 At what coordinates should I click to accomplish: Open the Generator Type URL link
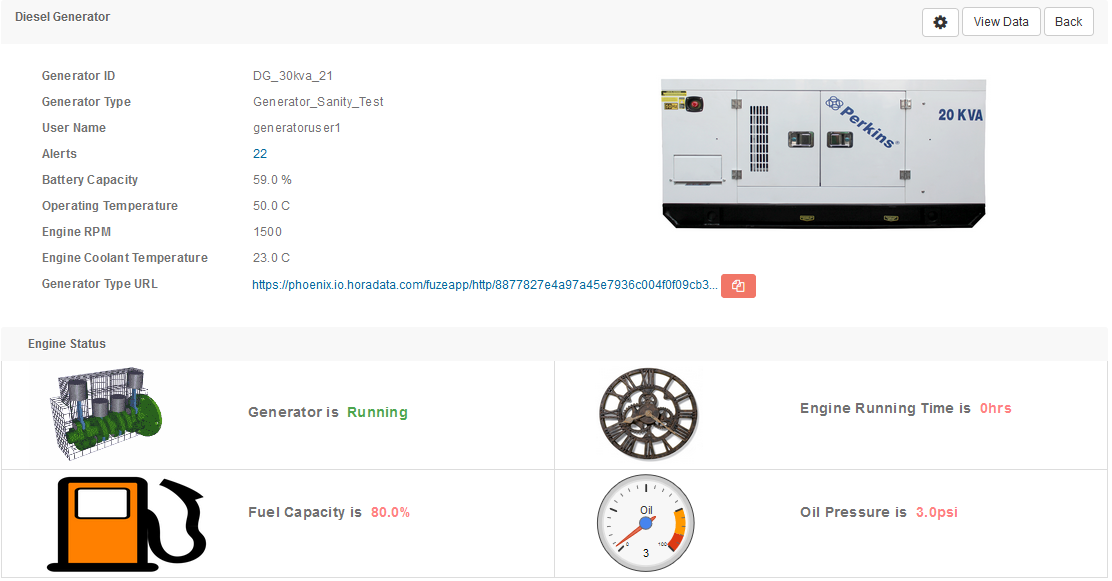484,285
